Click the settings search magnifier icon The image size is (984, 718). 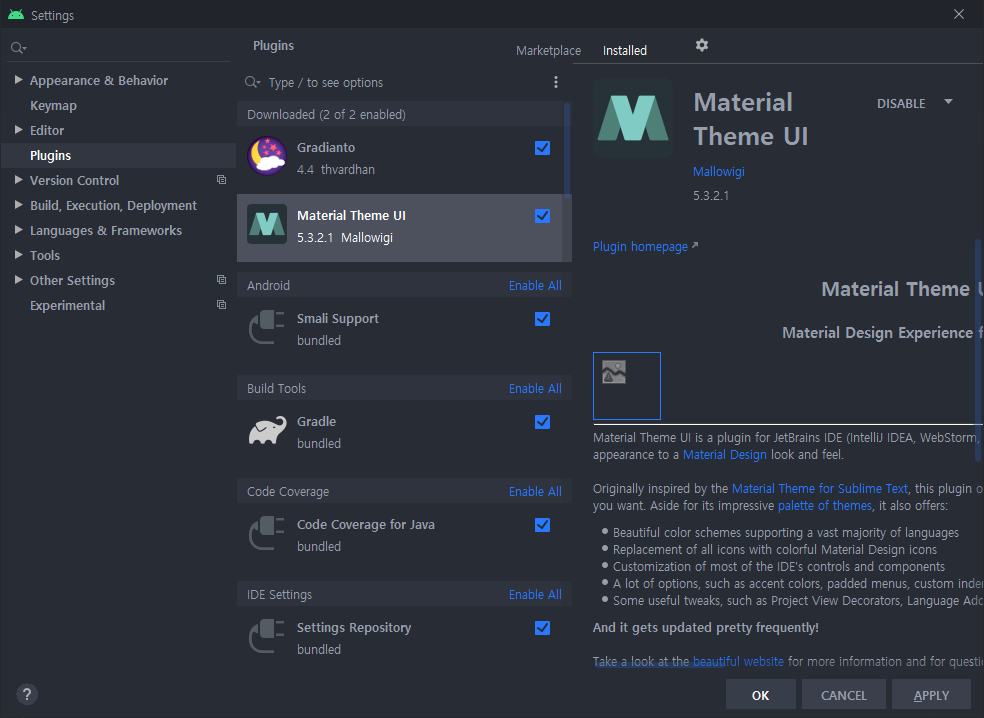coord(18,48)
